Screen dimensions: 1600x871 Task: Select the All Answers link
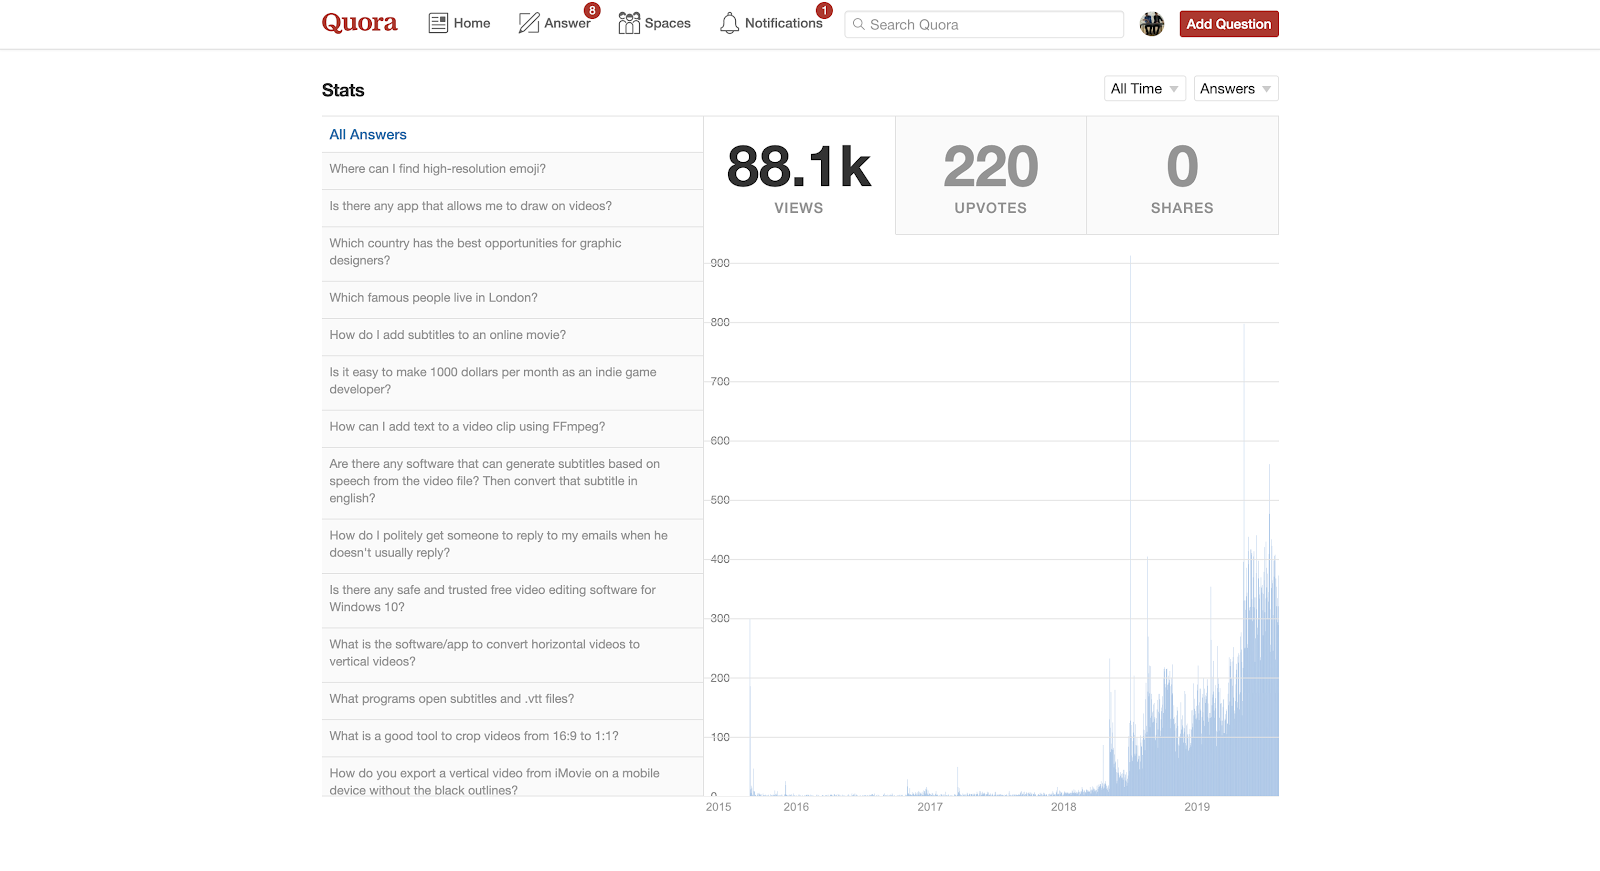(368, 135)
